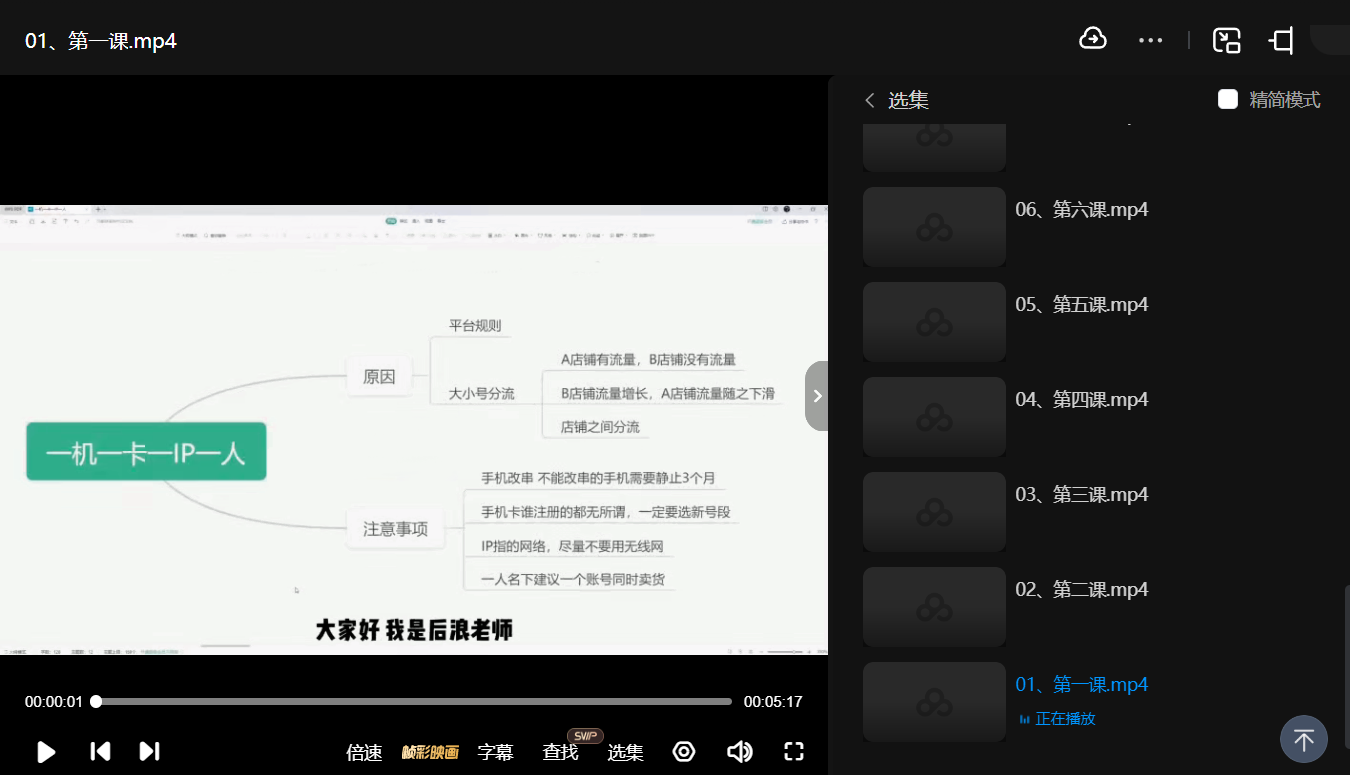Click the video progress bar
Screen dimensions: 1350x775
tap(414, 702)
